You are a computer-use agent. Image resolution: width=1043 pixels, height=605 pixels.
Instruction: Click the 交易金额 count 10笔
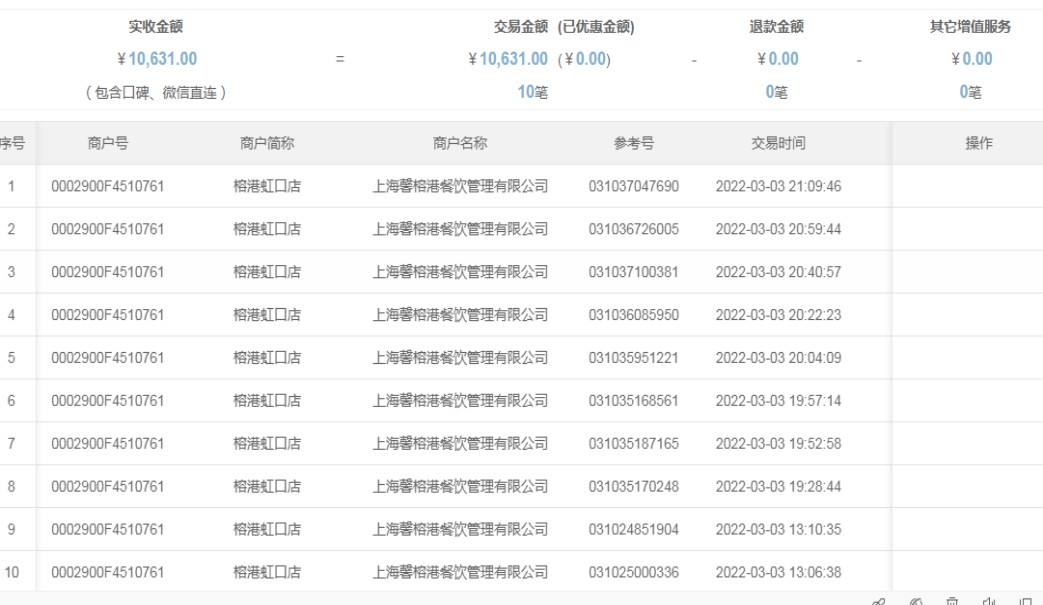[x=532, y=92]
